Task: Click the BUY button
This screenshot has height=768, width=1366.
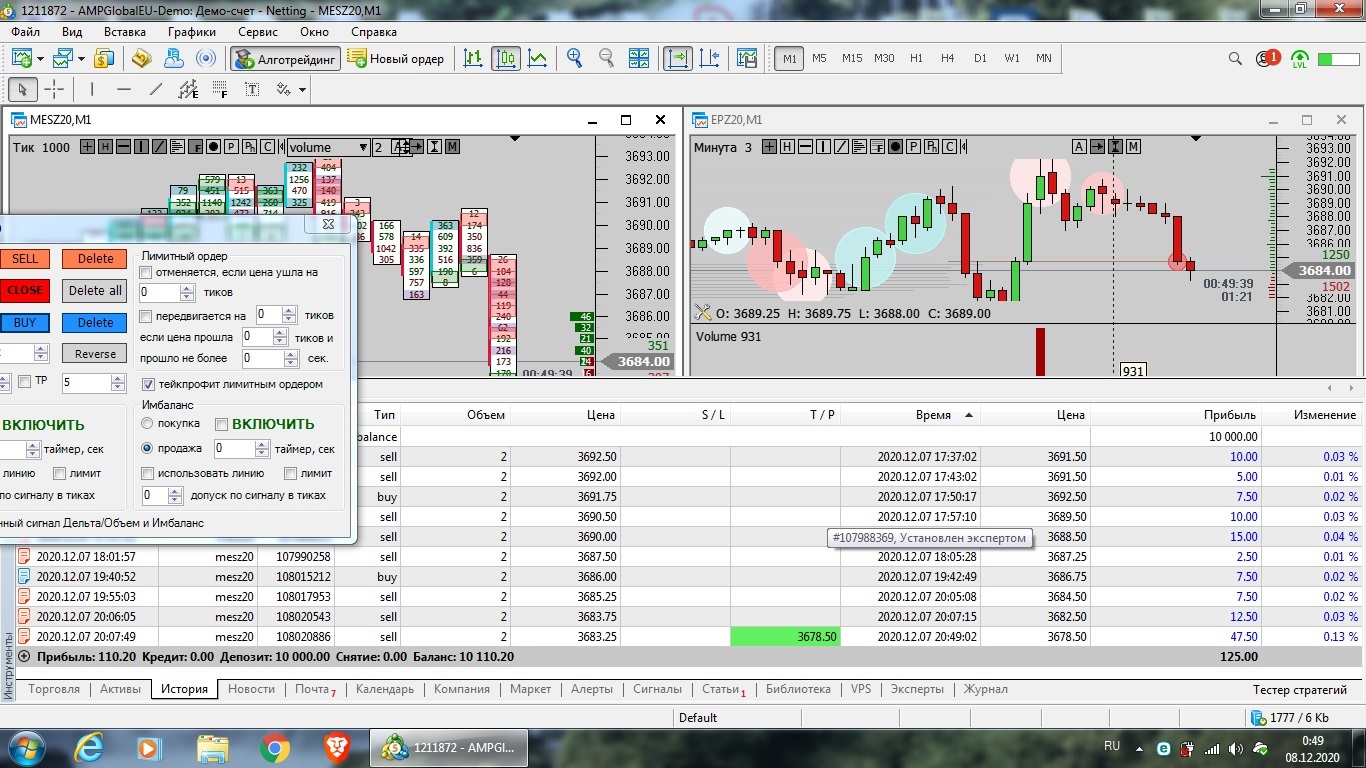Action: (25, 323)
